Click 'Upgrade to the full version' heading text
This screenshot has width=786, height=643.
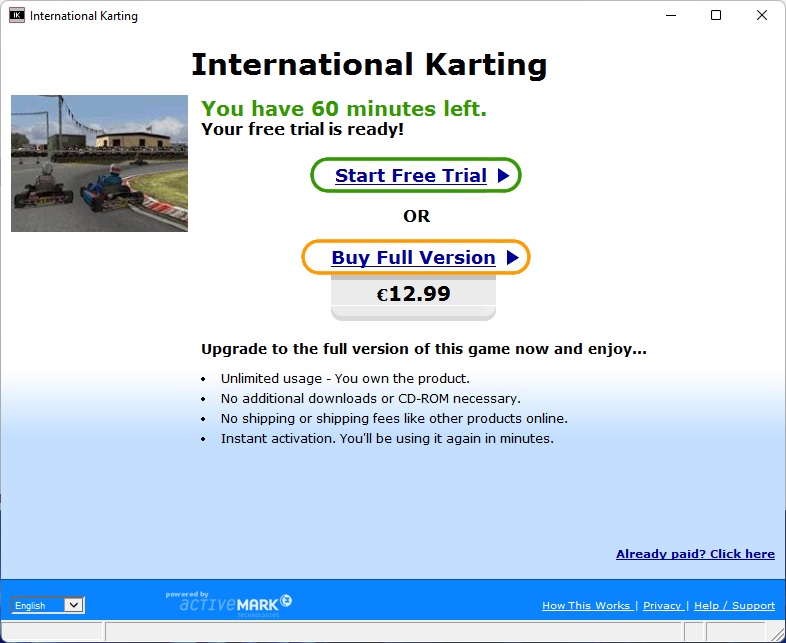click(x=424, y=349)
